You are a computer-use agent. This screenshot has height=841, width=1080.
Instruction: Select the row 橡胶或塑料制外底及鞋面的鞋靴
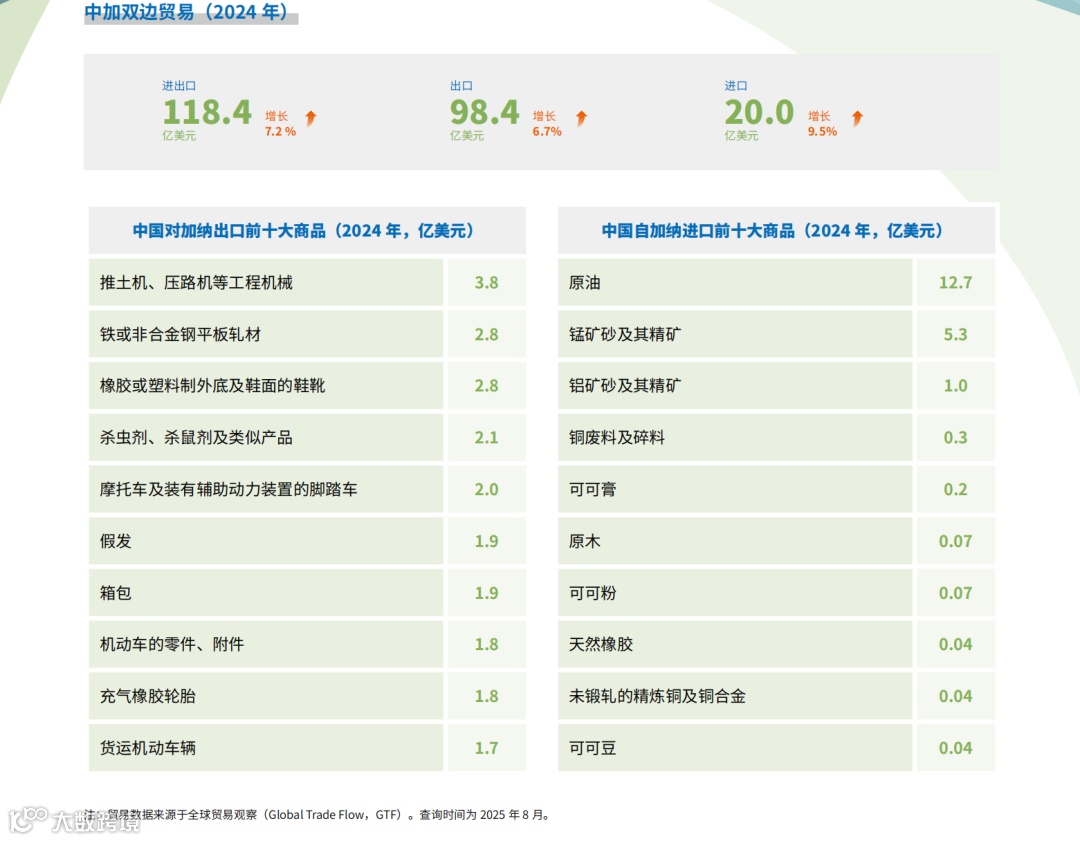pos(266,386)
